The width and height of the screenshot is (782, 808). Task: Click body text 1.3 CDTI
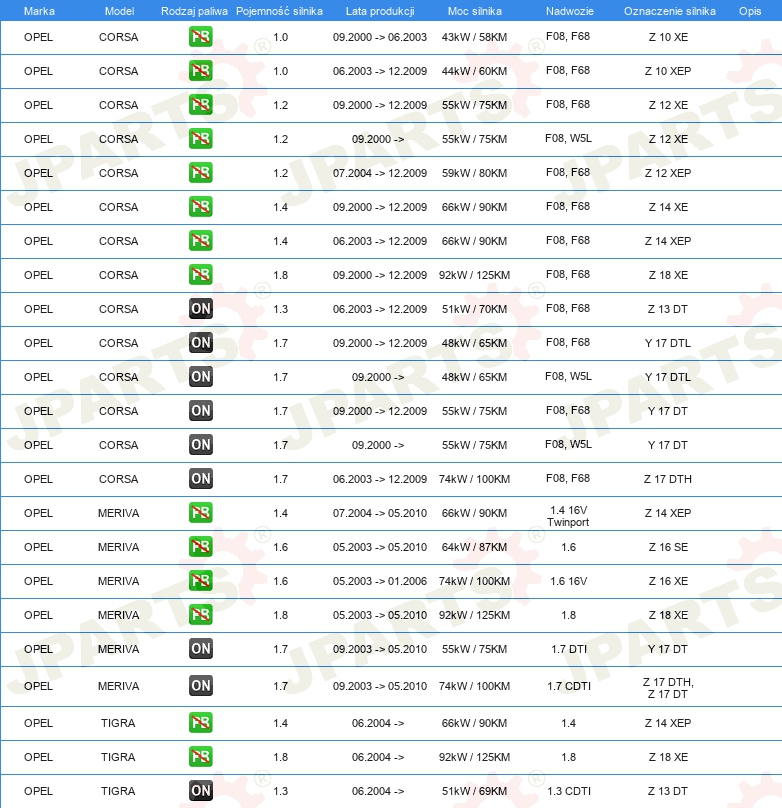pos(569,792)
